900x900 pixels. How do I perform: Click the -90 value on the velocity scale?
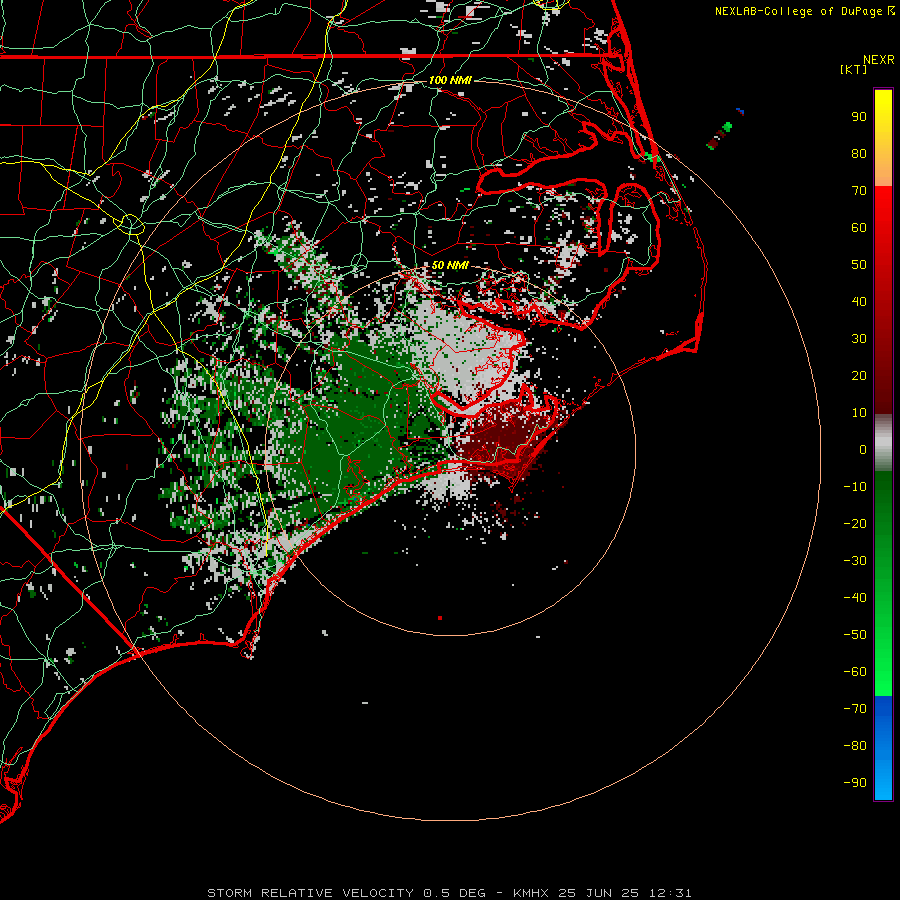pos(855,783)
